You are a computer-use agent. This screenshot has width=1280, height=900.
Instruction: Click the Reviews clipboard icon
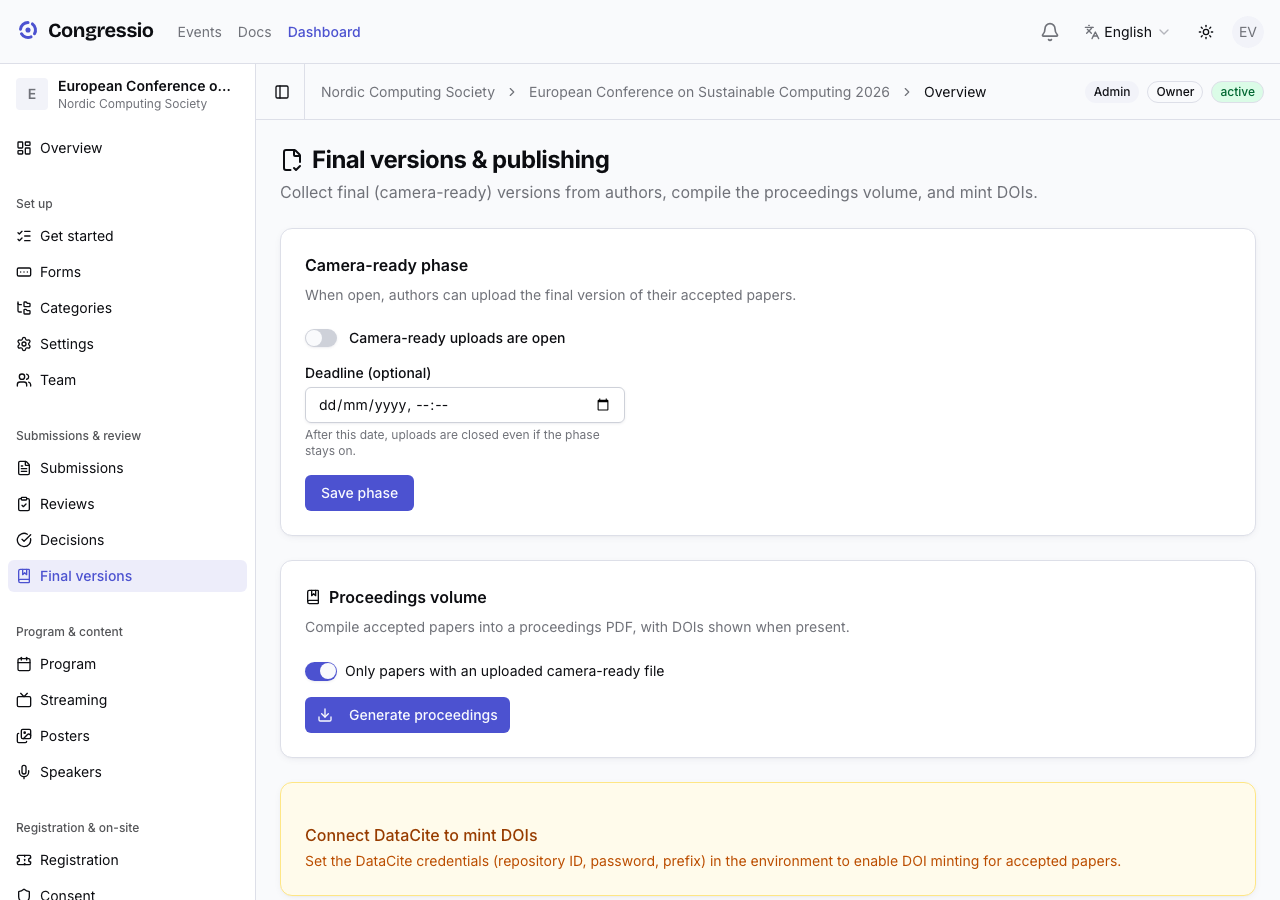point(24,504)
